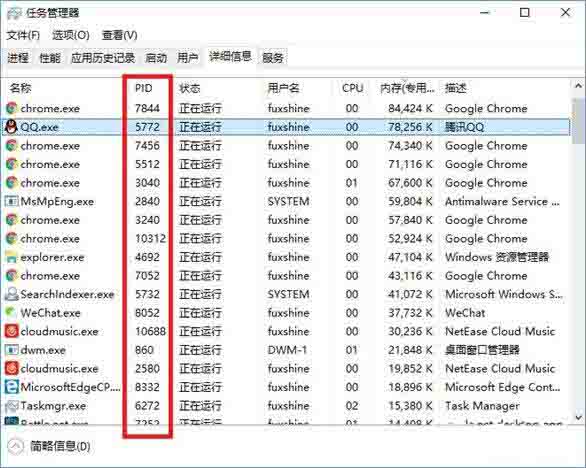The width and height of the screenshot is (586, 468).
Task: Click chrome.exe icon for PID 5512
Action: 12,164
